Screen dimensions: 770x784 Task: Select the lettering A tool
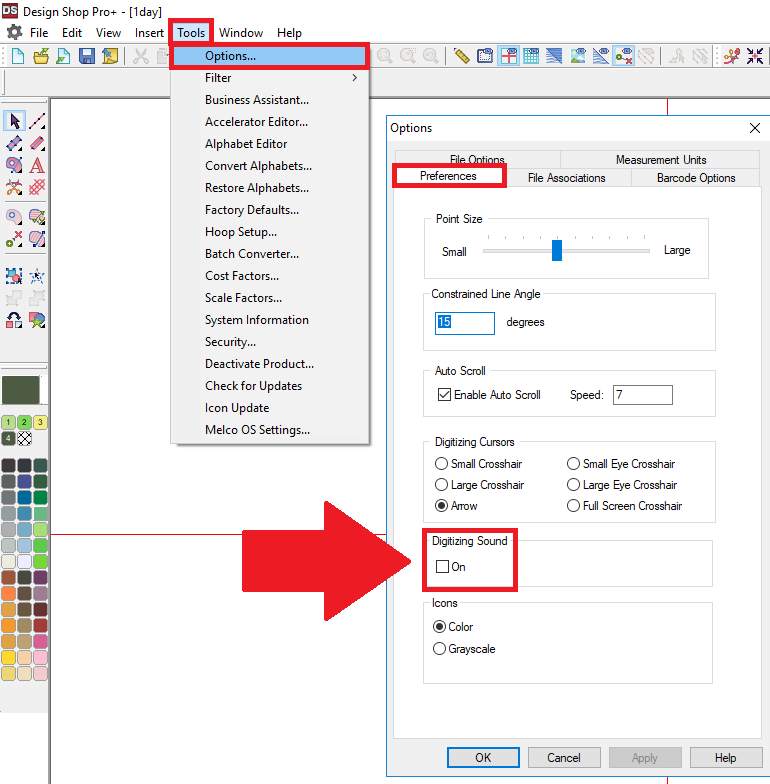[37, 165]
